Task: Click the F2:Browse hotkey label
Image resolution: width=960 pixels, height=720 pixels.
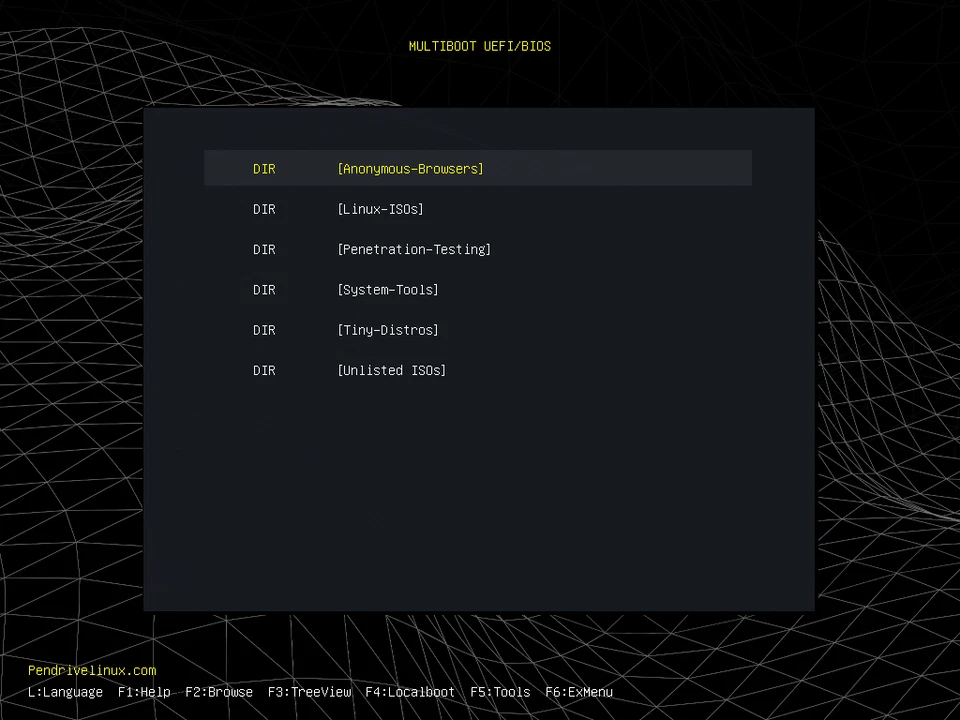Action: [219, 692]
